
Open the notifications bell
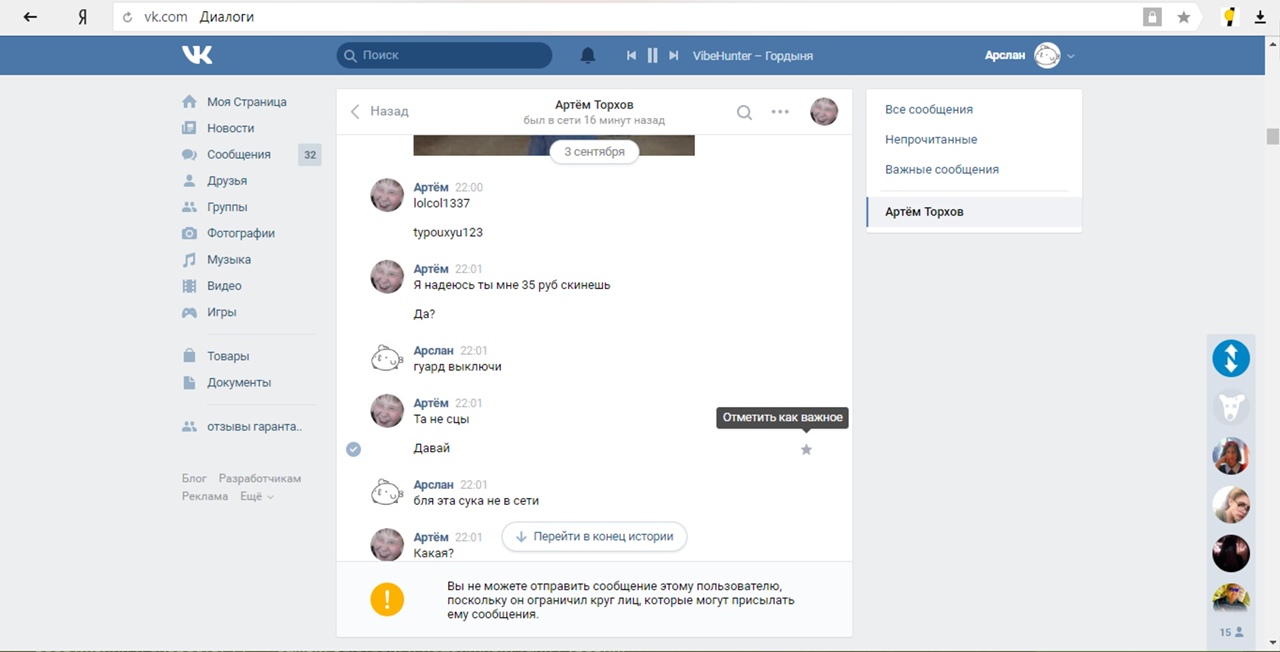point(588,56)
